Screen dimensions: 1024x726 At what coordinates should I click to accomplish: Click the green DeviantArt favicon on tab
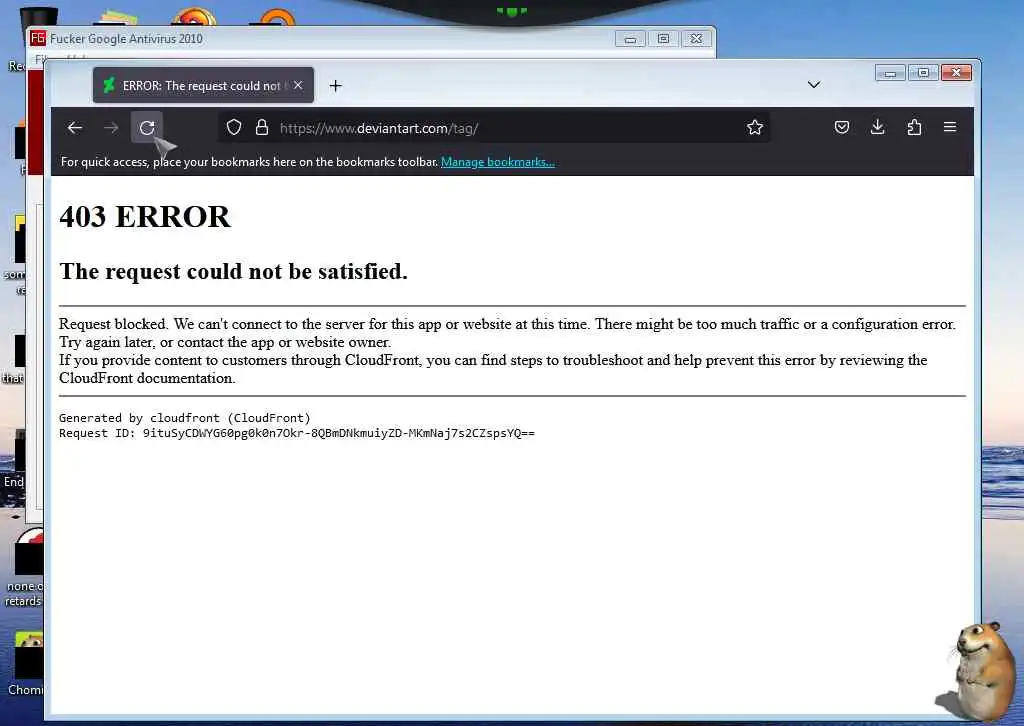(109, 85)
